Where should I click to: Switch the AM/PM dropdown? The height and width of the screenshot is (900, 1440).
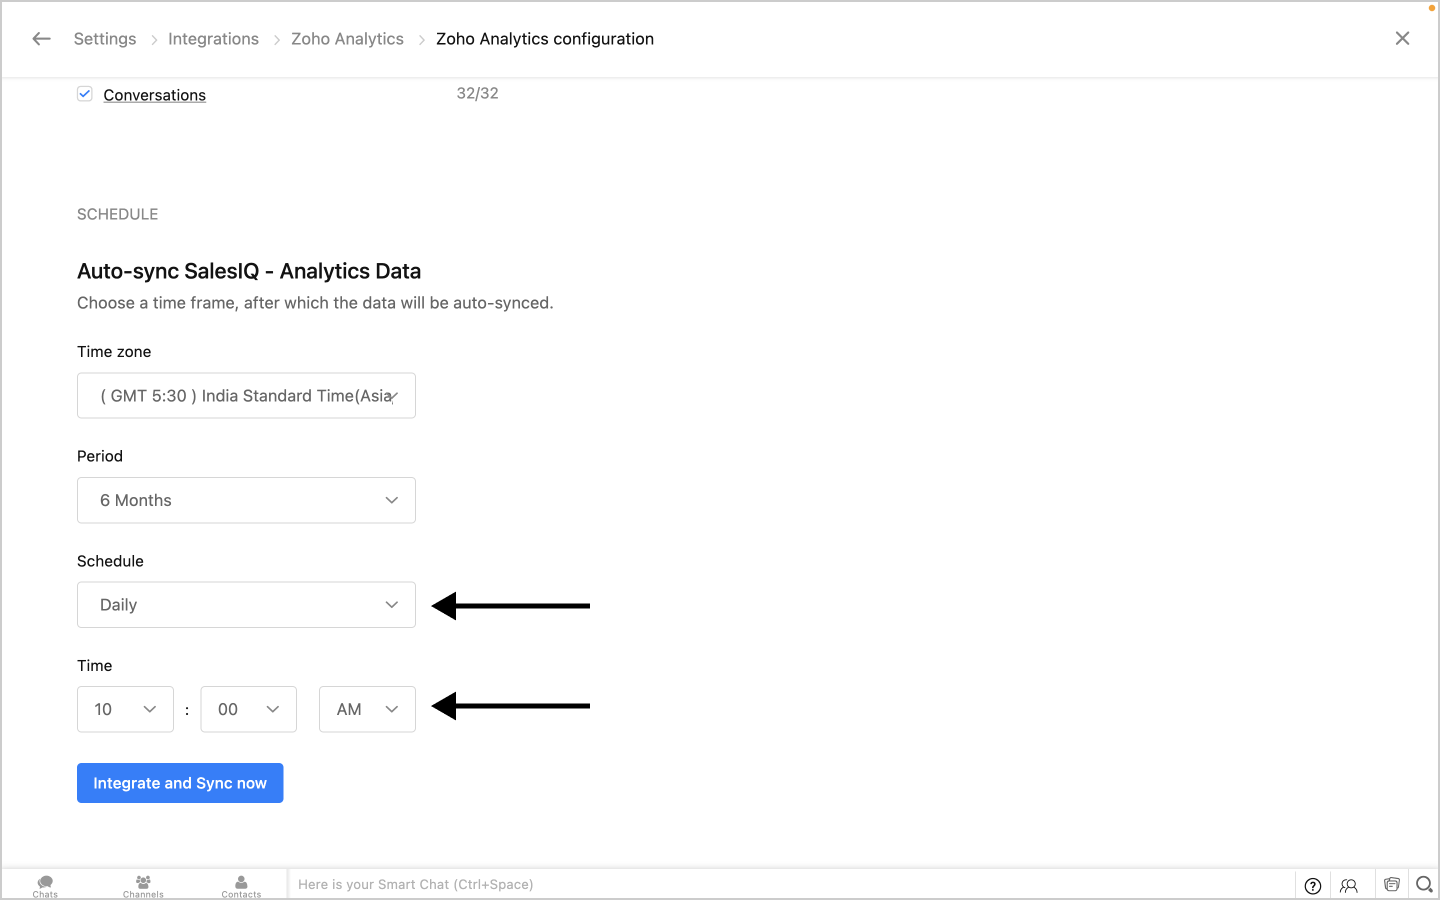[367, 709]
